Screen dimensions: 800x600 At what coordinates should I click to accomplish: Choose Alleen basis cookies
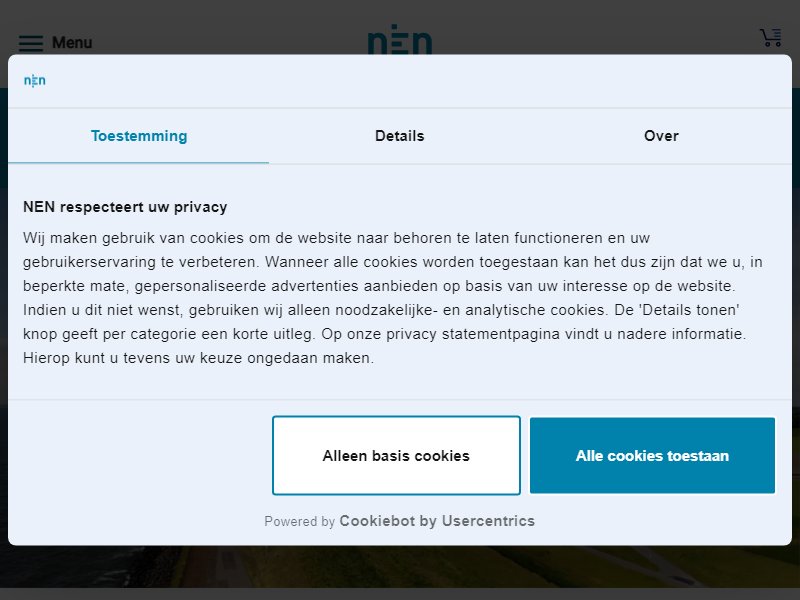tap(396, 455)
